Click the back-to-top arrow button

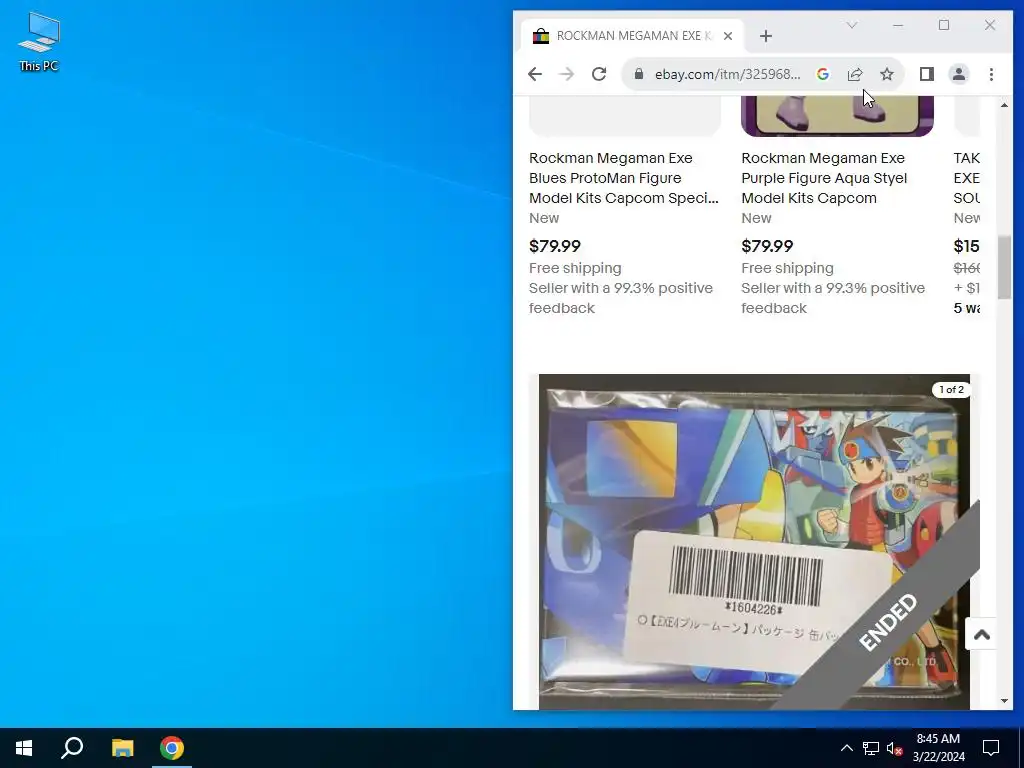pos(981,634)
